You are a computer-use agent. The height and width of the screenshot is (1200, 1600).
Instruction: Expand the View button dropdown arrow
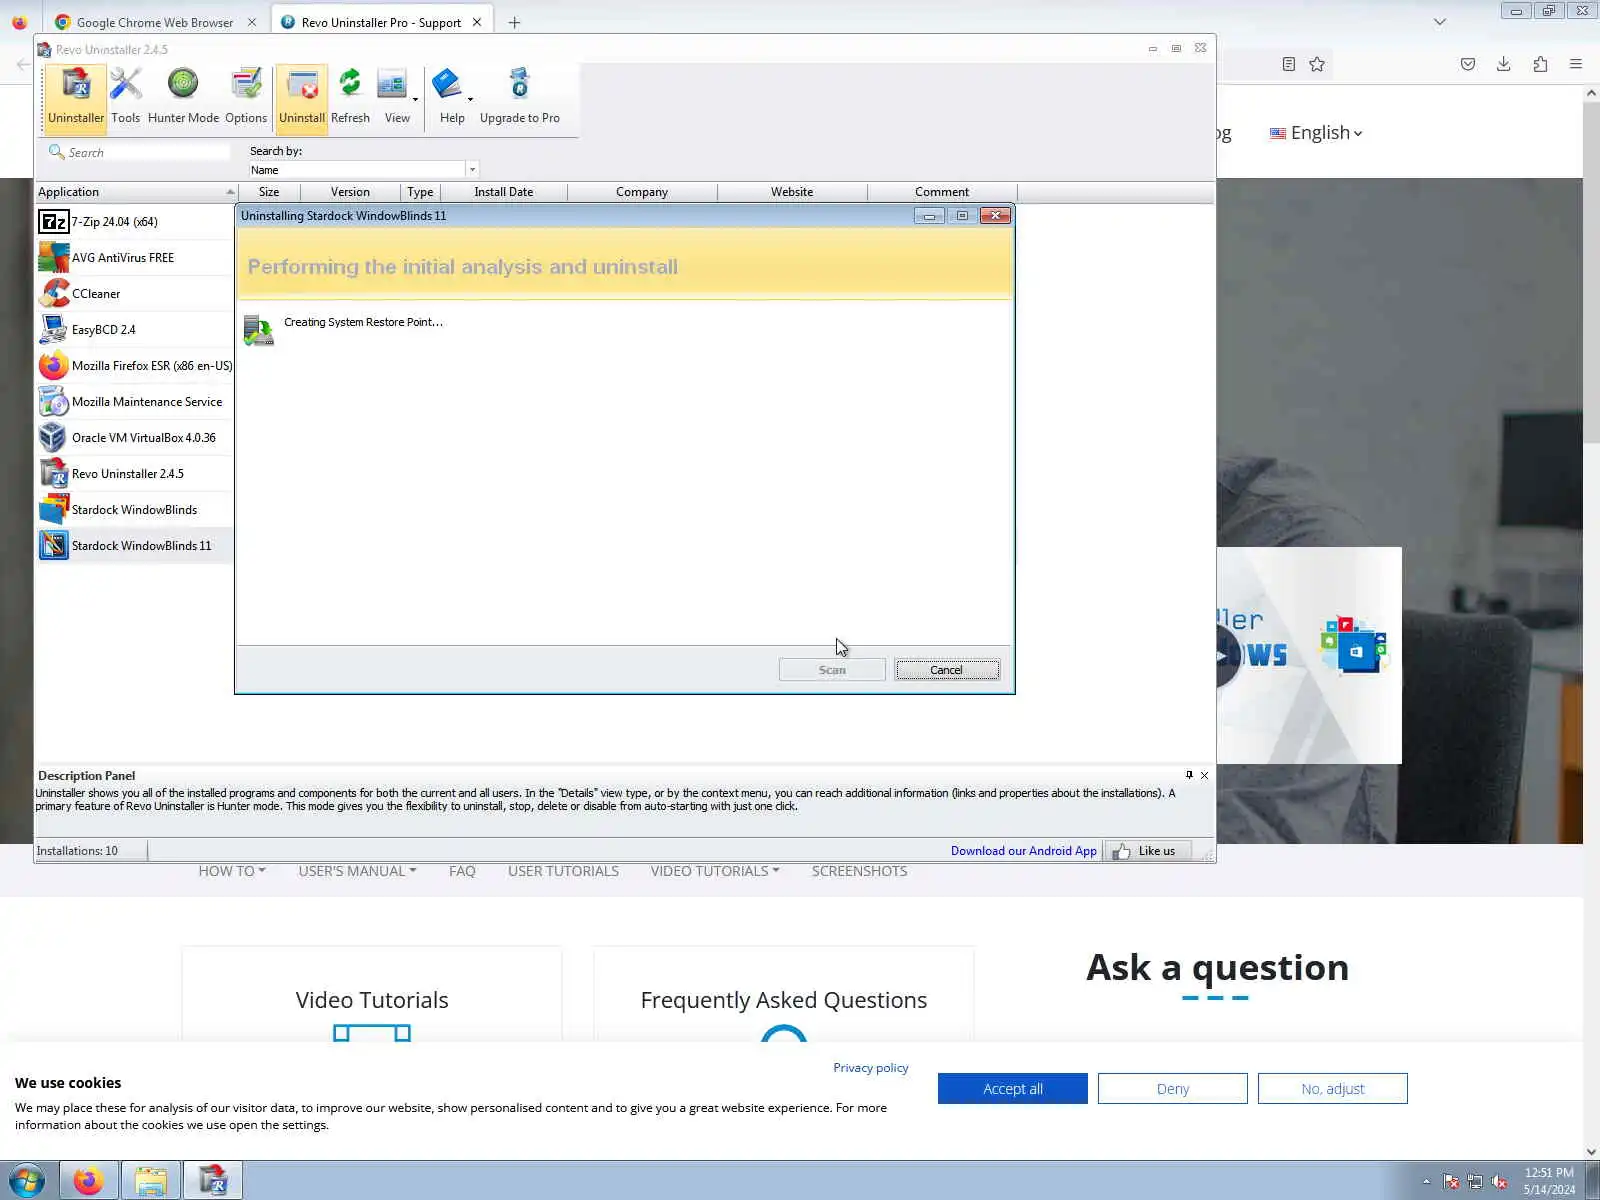point(415,99)
